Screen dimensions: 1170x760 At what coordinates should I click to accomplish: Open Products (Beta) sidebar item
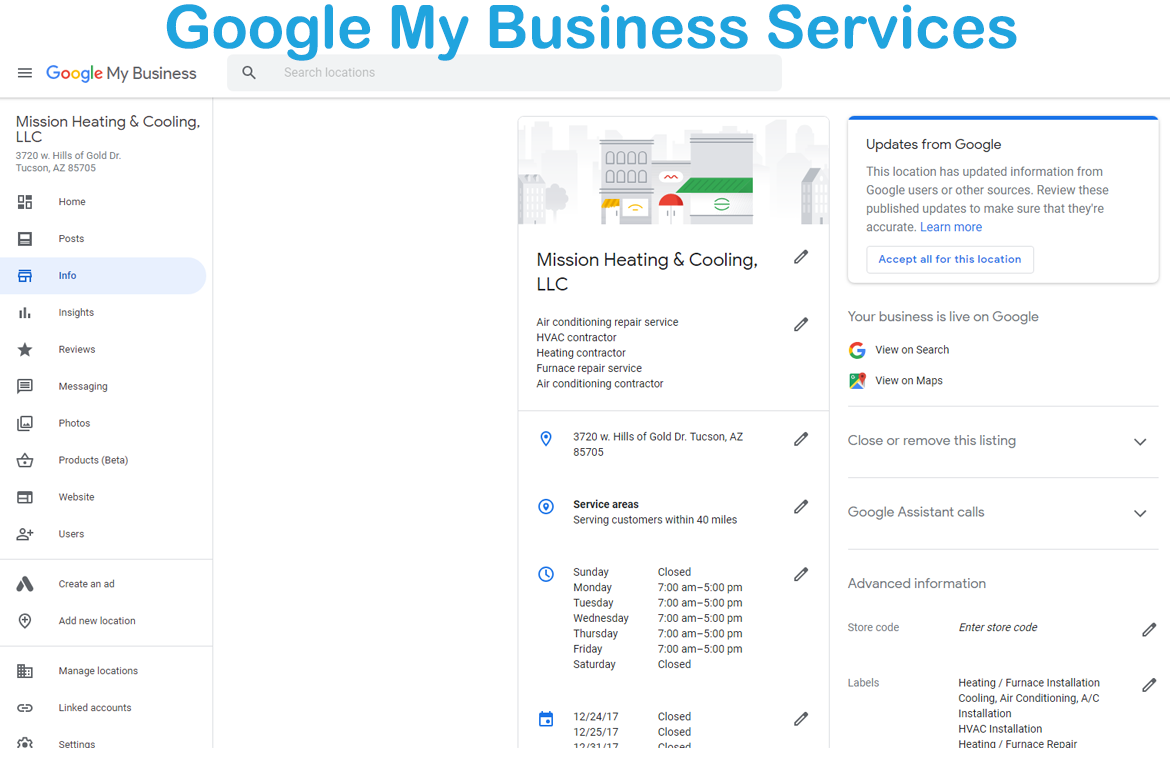coord(93,461)
